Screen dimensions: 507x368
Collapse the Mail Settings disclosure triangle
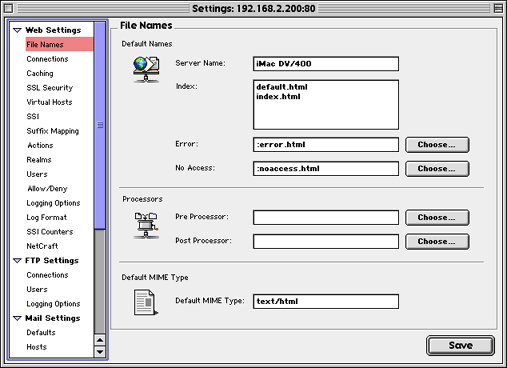click(x=17, y=318)
